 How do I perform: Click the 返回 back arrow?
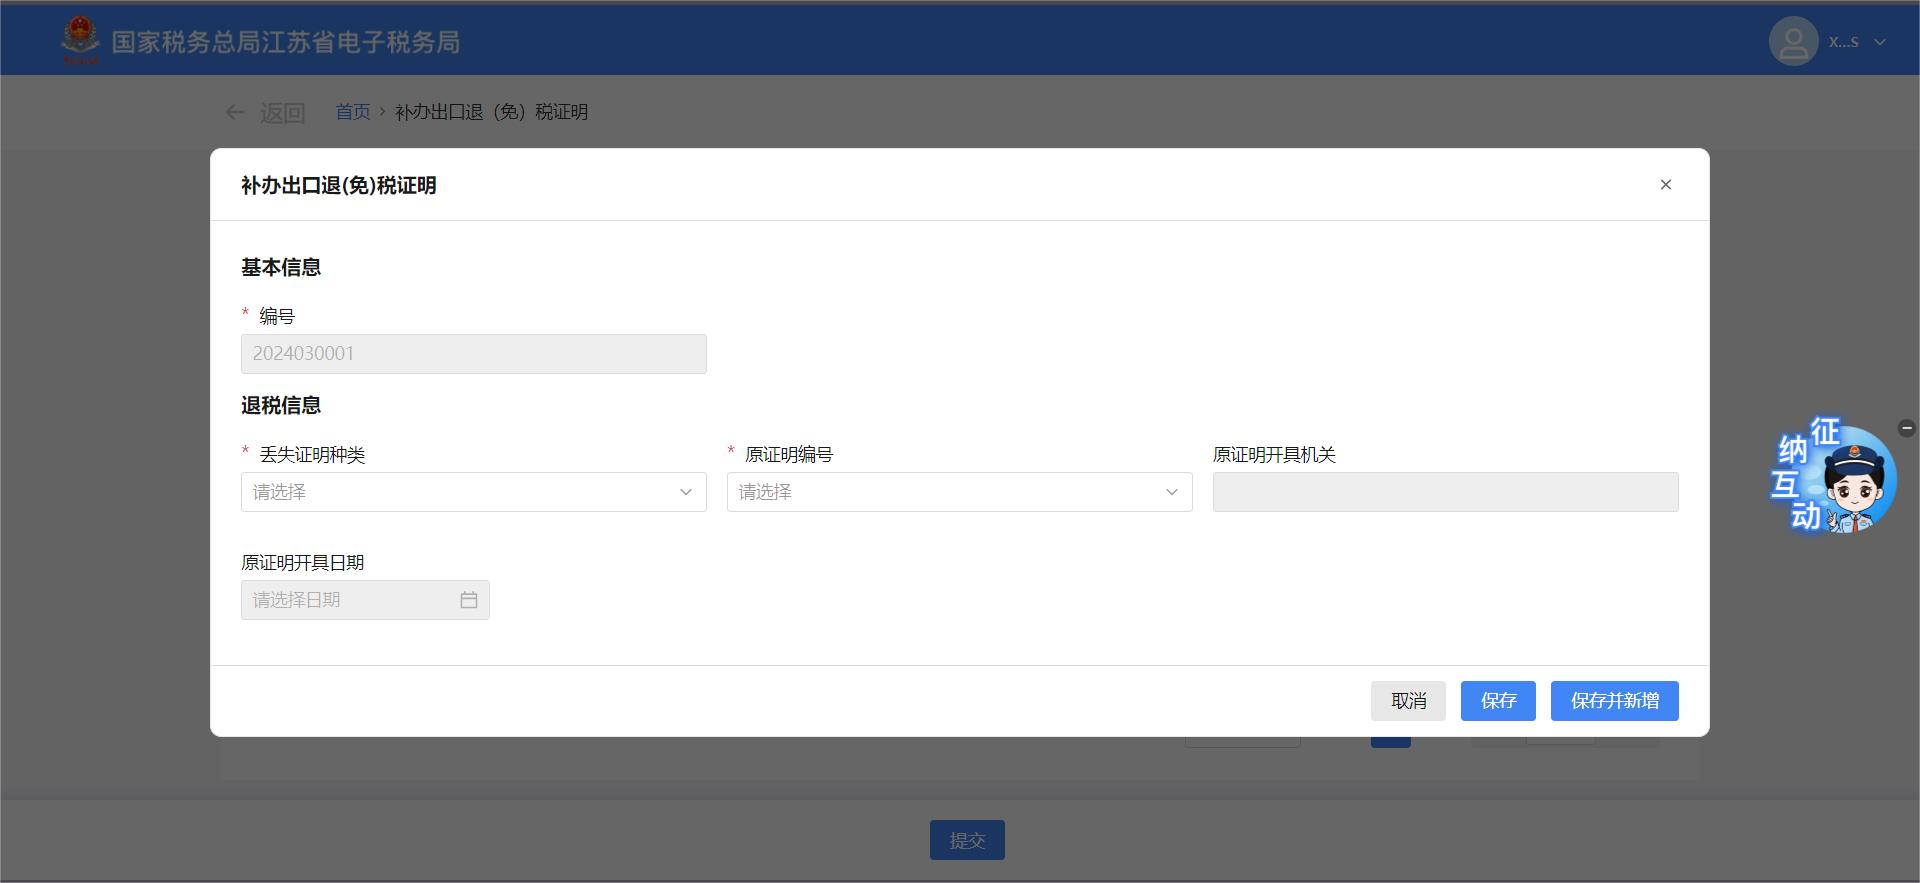tap(235, 112)
